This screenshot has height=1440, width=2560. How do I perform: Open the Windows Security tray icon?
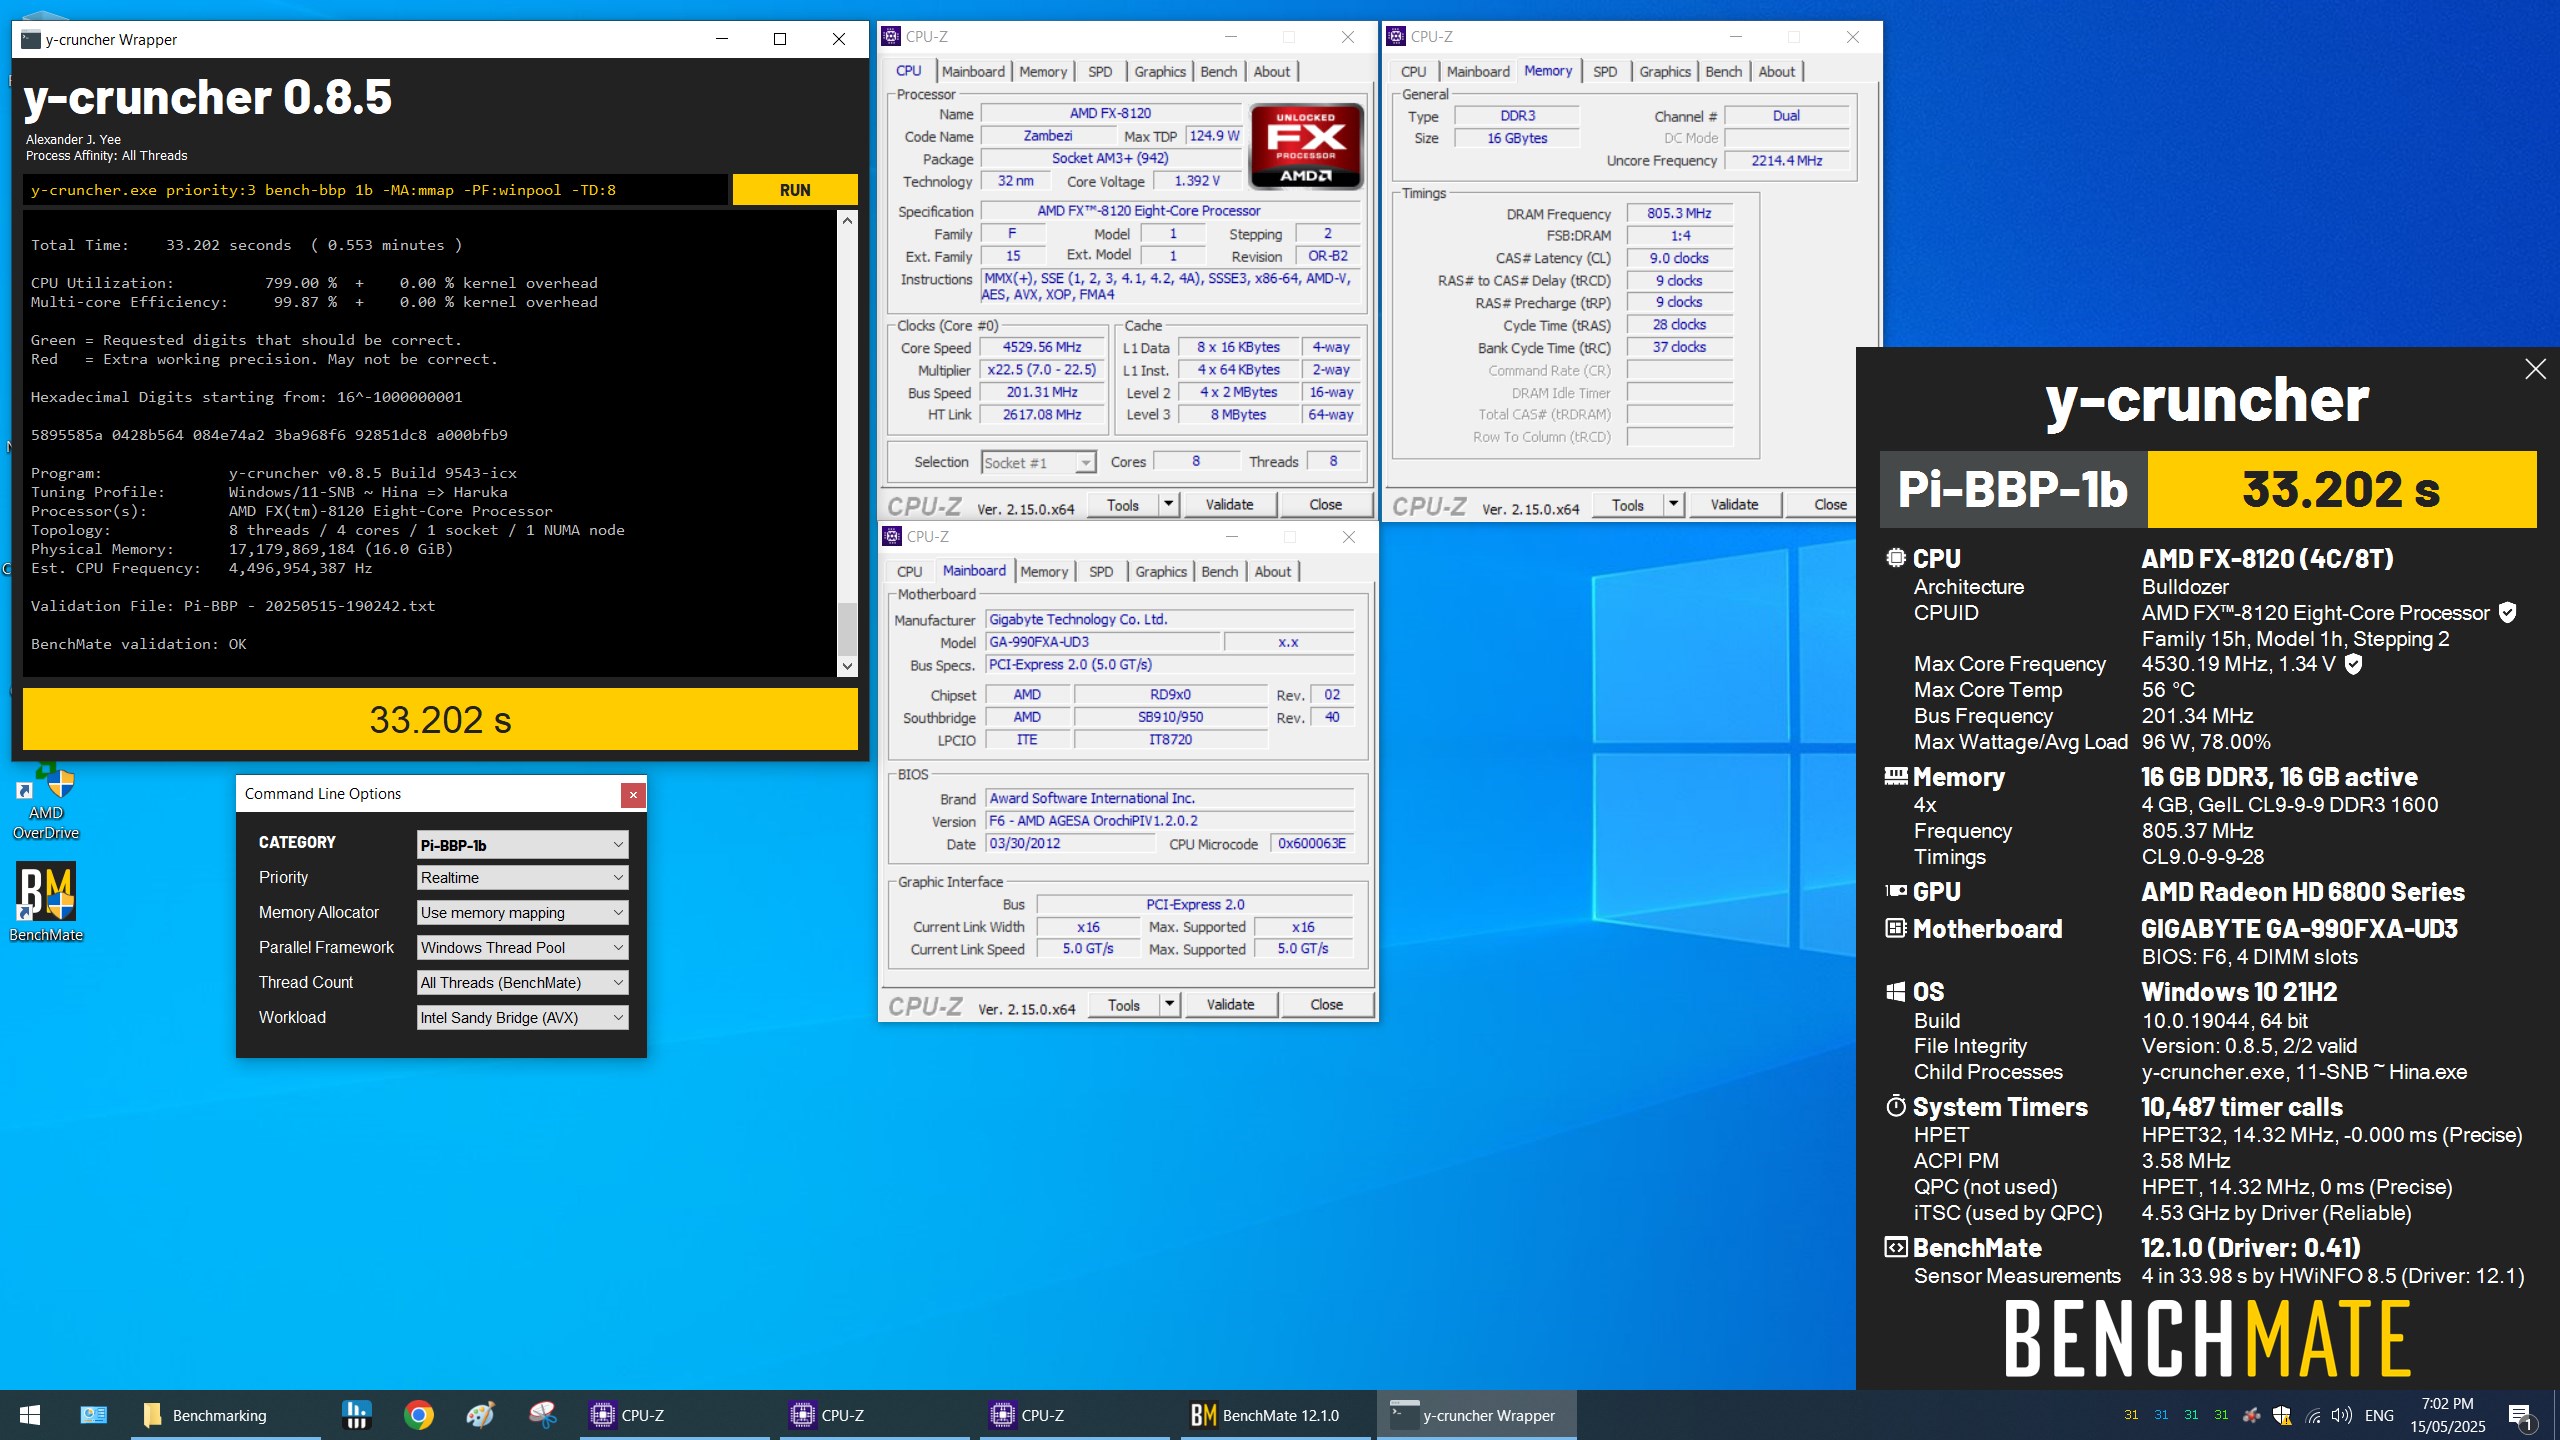(x=2282, y=1415)
